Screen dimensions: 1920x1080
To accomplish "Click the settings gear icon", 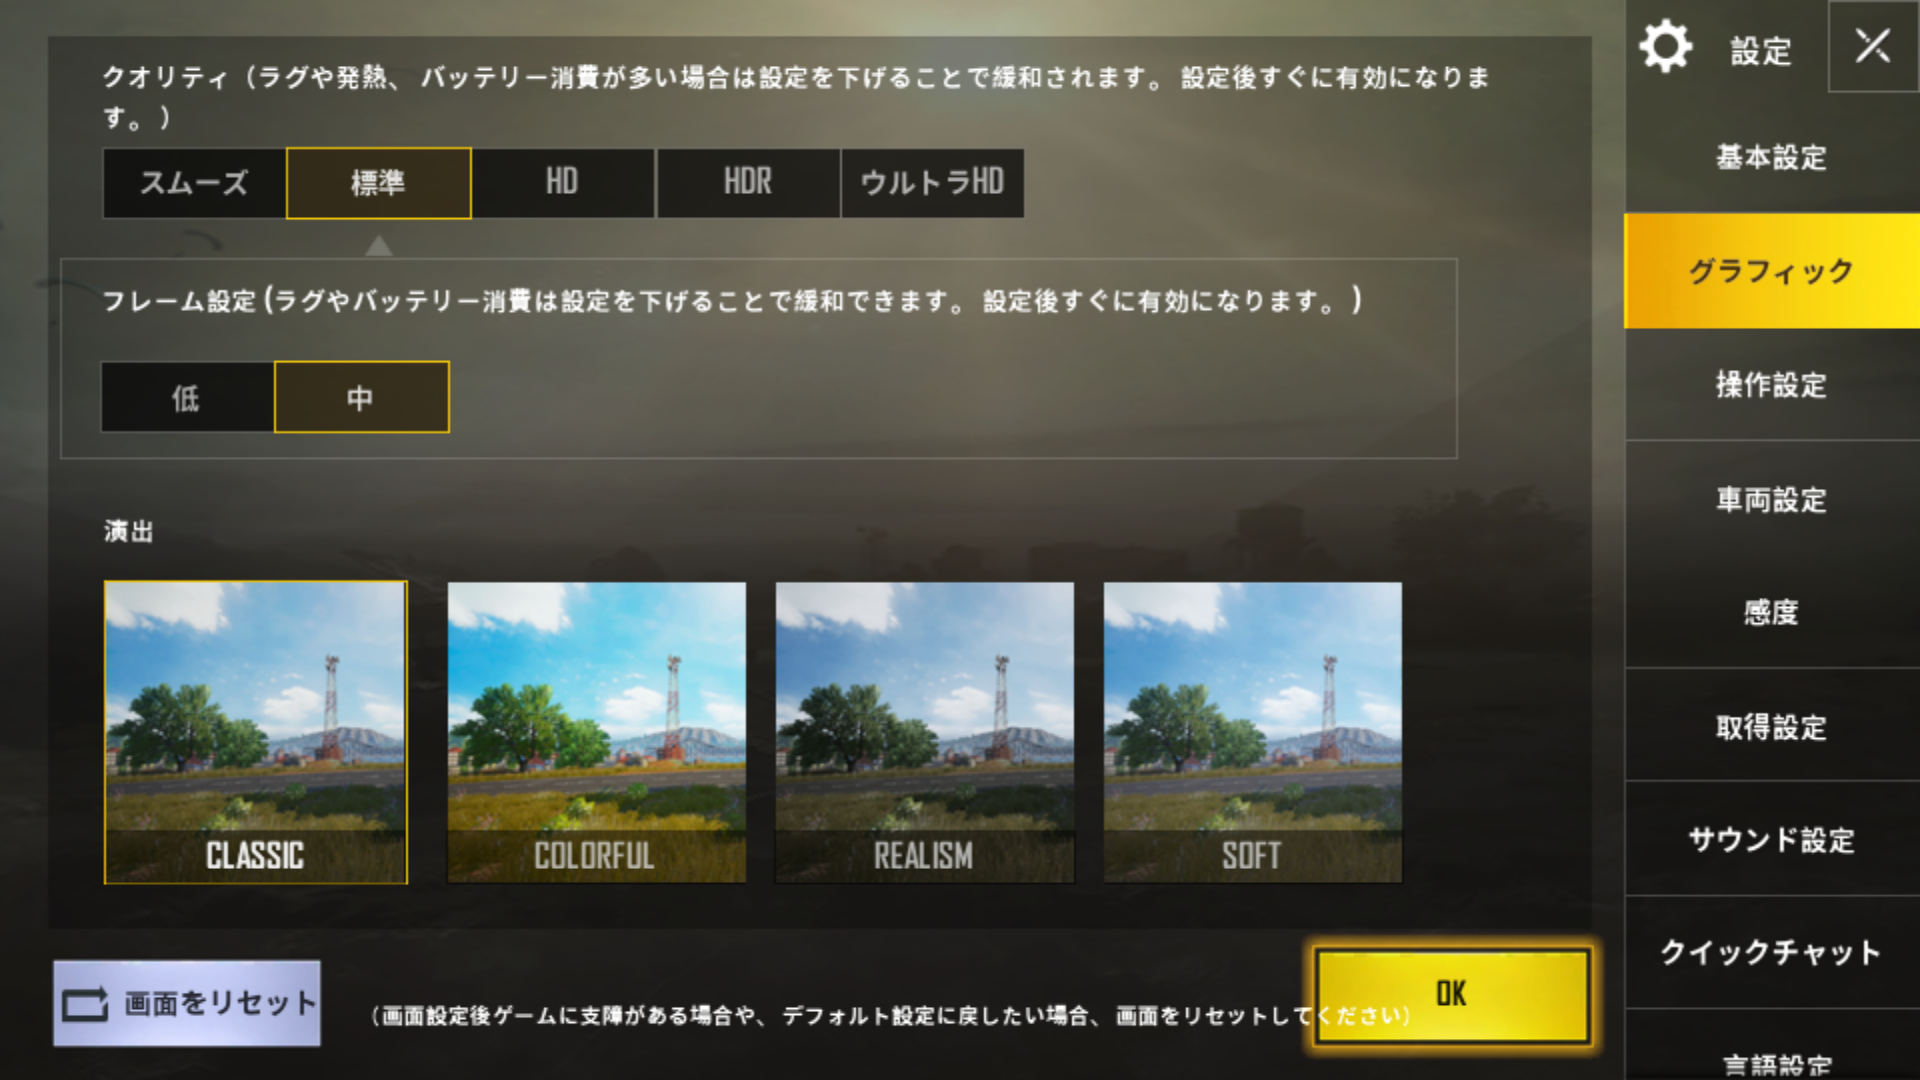I will [1665, 46].
